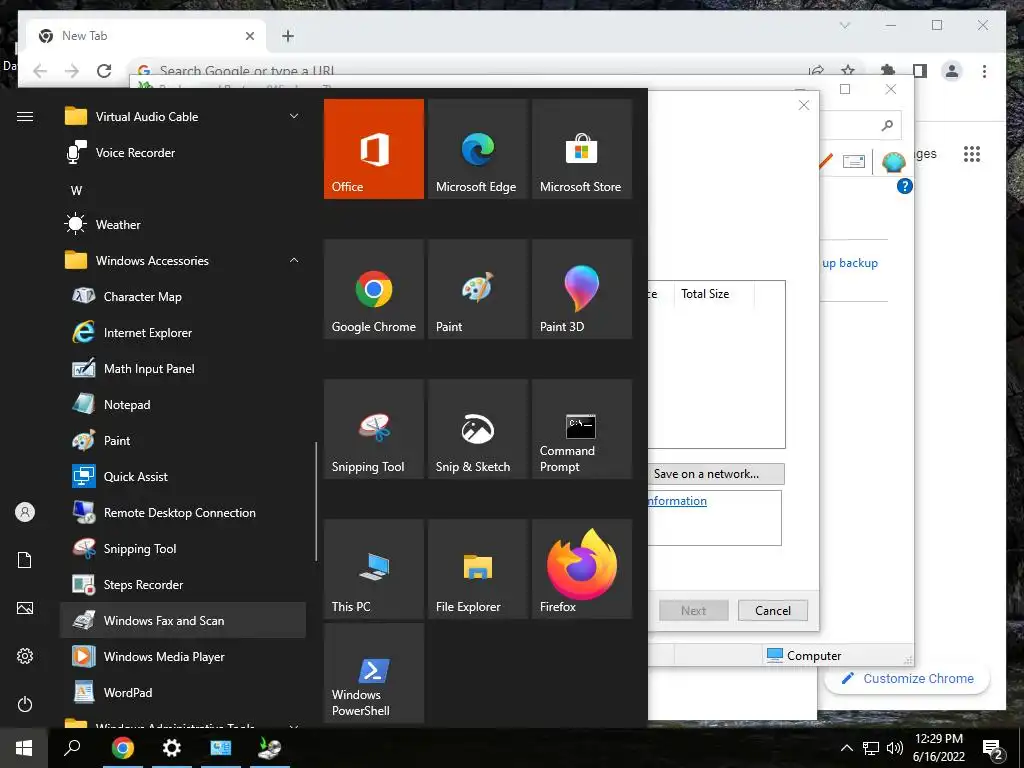Click Cancel in the backup dialog
This screenshot has width=1024, height=768.
tap(773, 611)
